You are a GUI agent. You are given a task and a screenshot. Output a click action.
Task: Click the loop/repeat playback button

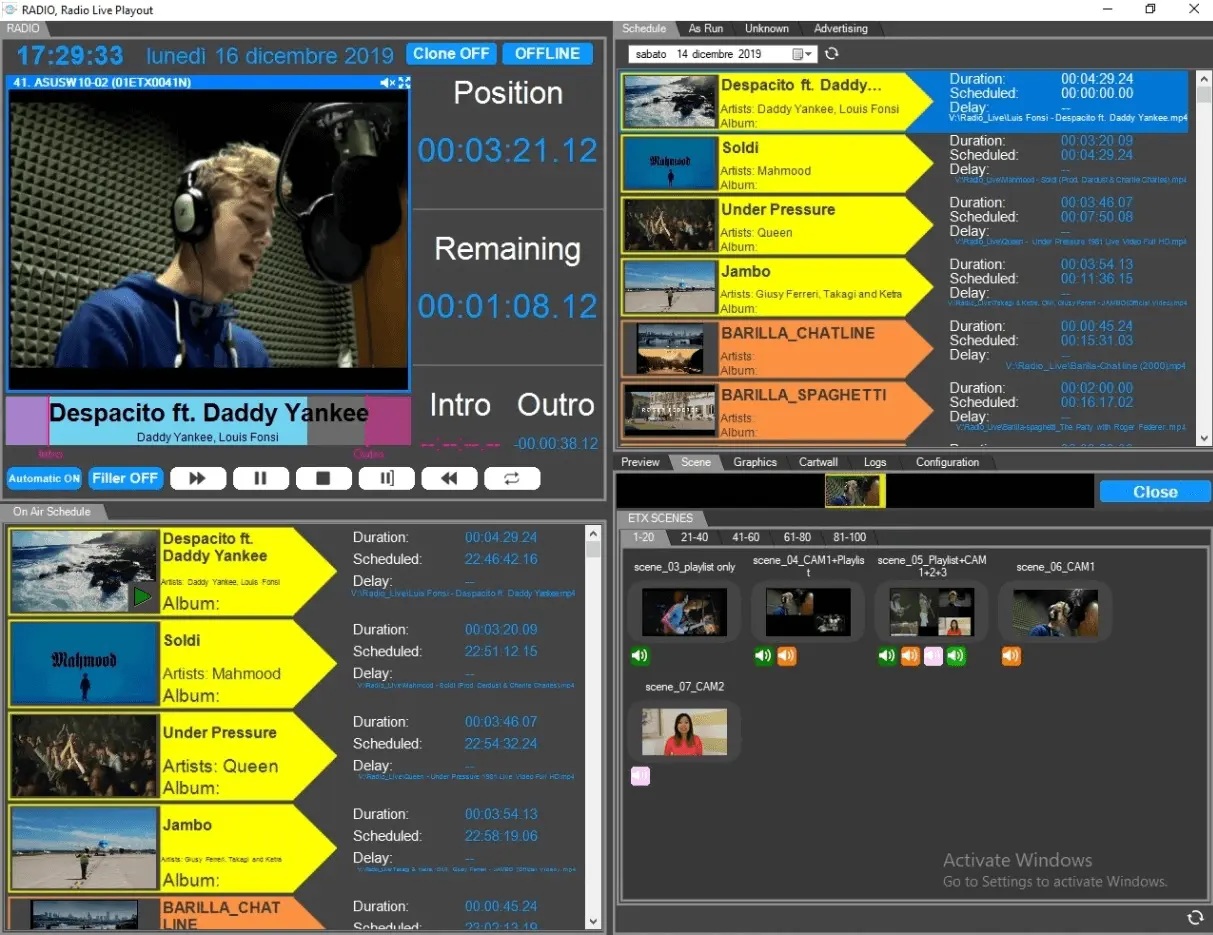(x=512, y=479)
